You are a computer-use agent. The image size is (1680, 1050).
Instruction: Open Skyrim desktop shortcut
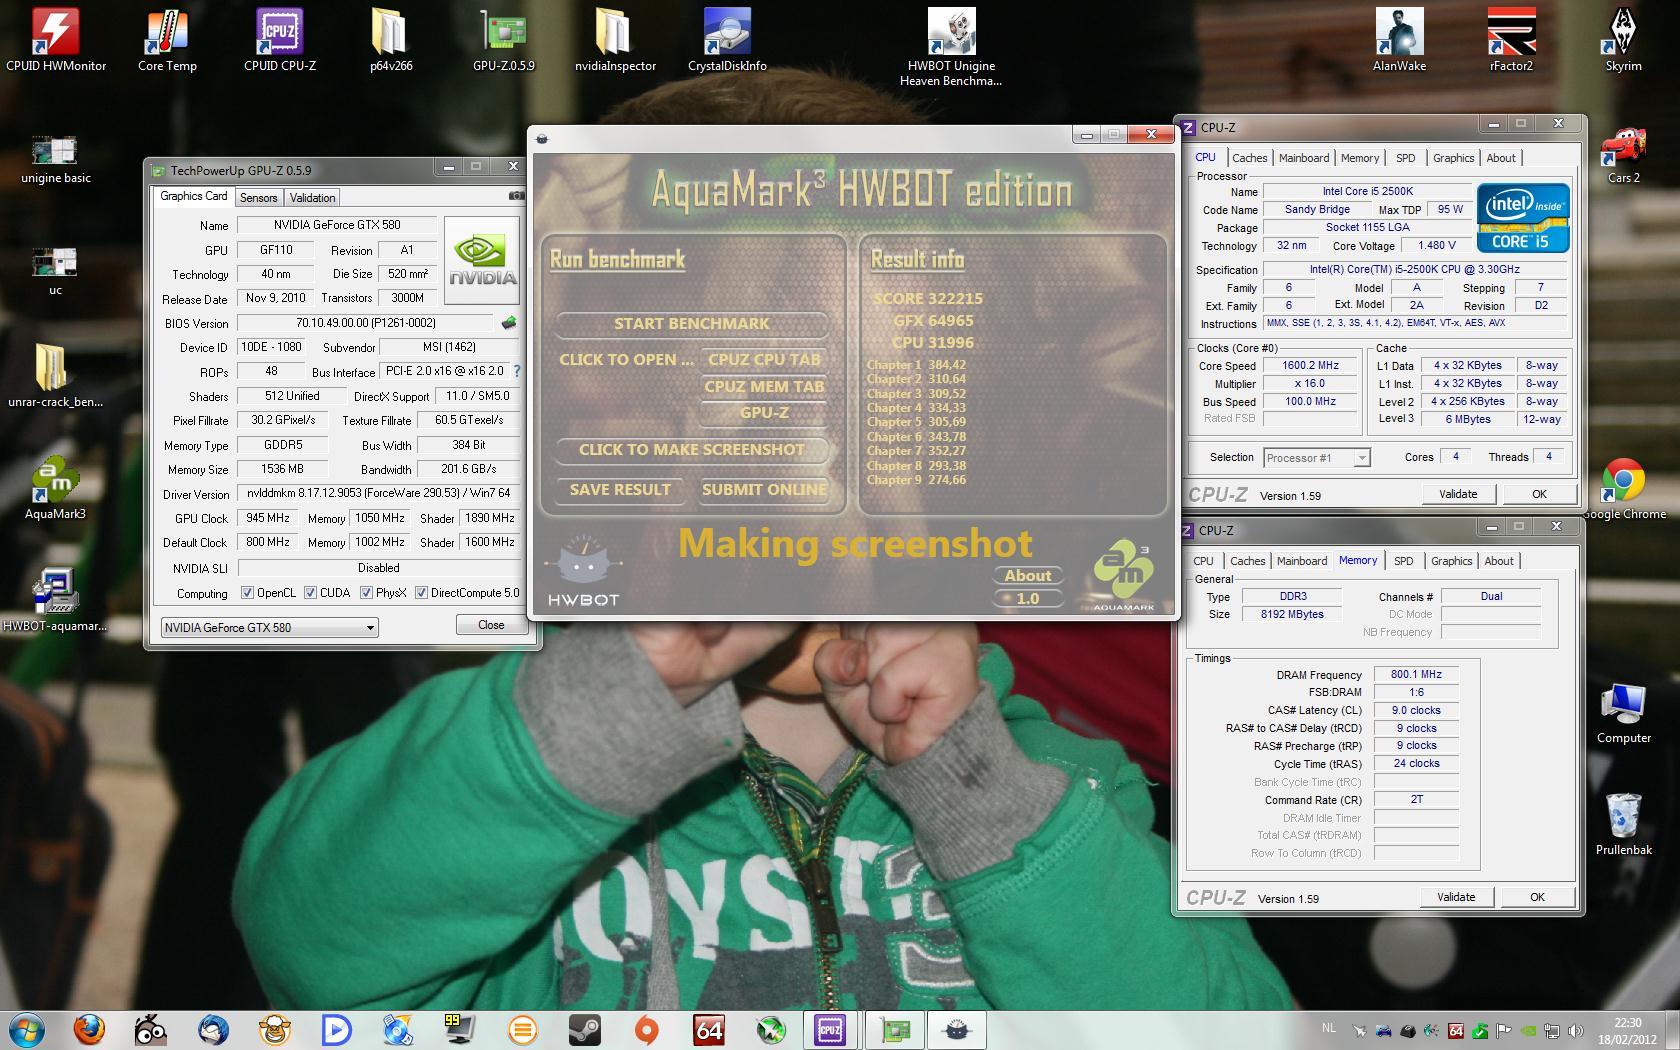pos(1623,40)
